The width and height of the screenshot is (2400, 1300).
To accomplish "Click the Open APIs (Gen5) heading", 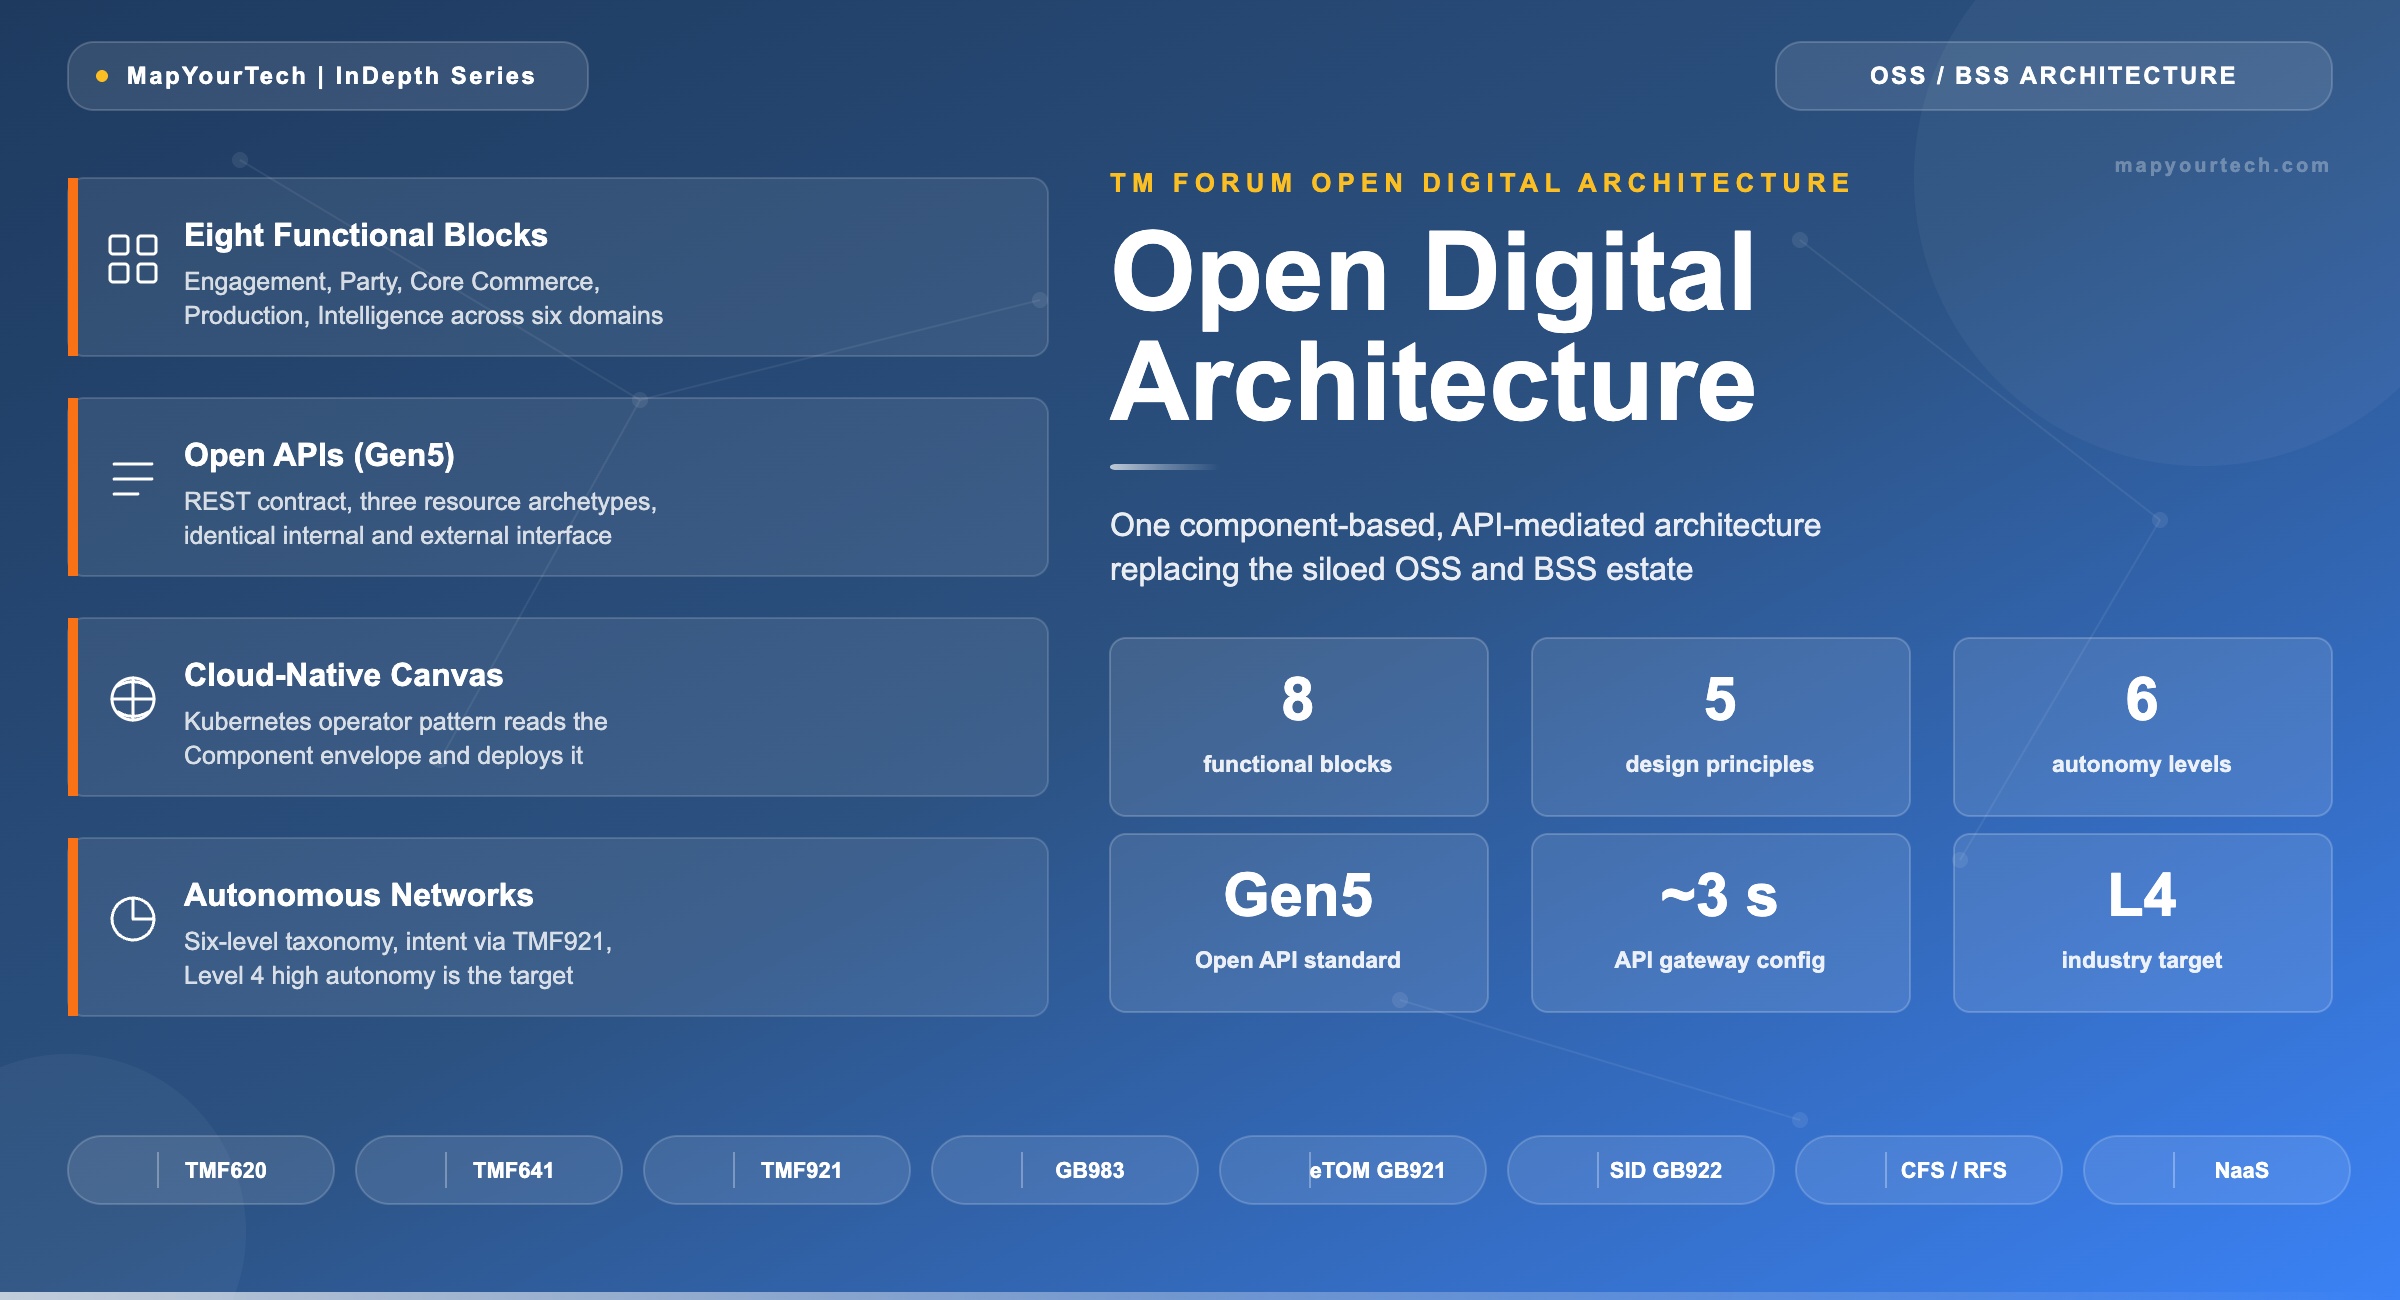I will pyautogui.click(x=319, y=455).
